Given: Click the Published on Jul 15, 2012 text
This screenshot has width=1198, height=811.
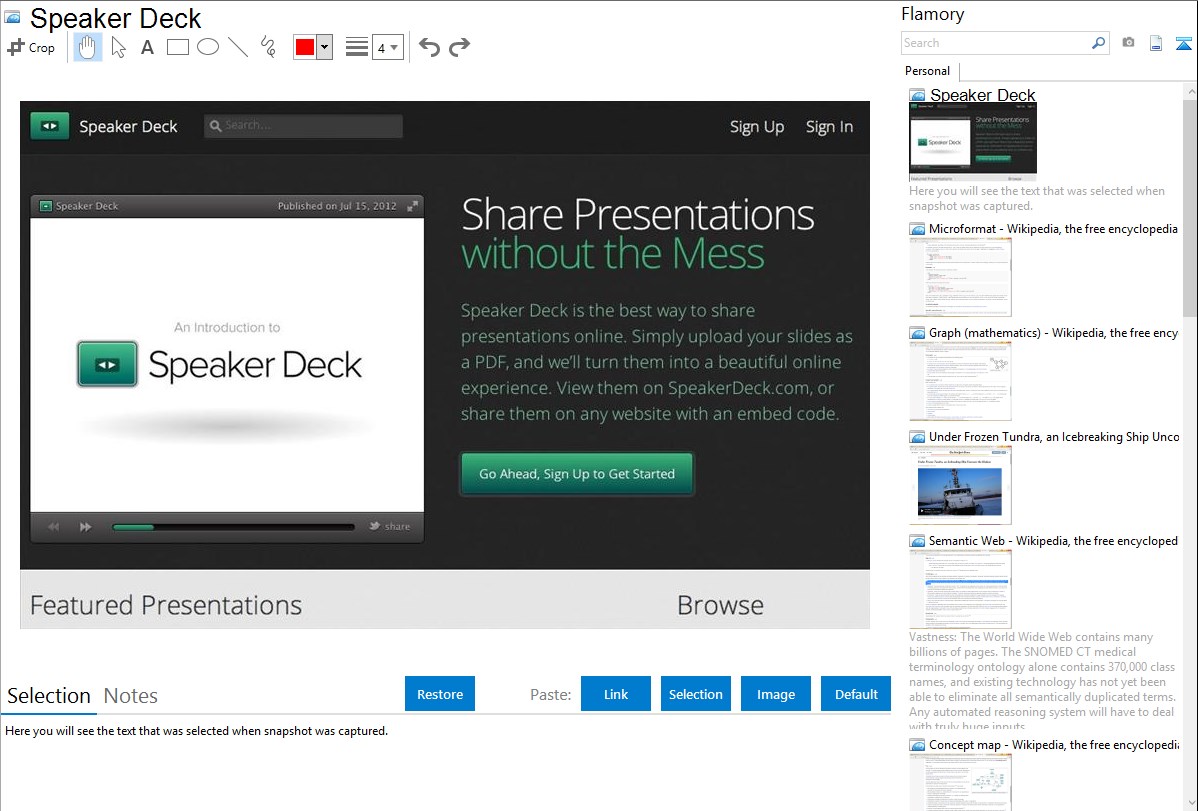Looking at the screenshot, I should click(x=337, y=206).
